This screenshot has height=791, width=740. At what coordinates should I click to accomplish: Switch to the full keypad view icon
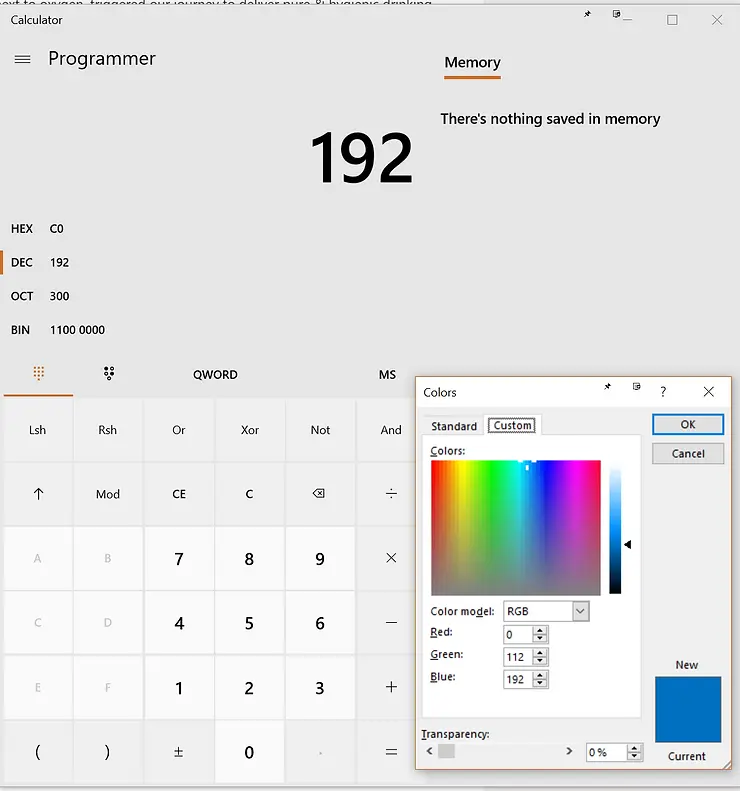click(x=38, y=373)
